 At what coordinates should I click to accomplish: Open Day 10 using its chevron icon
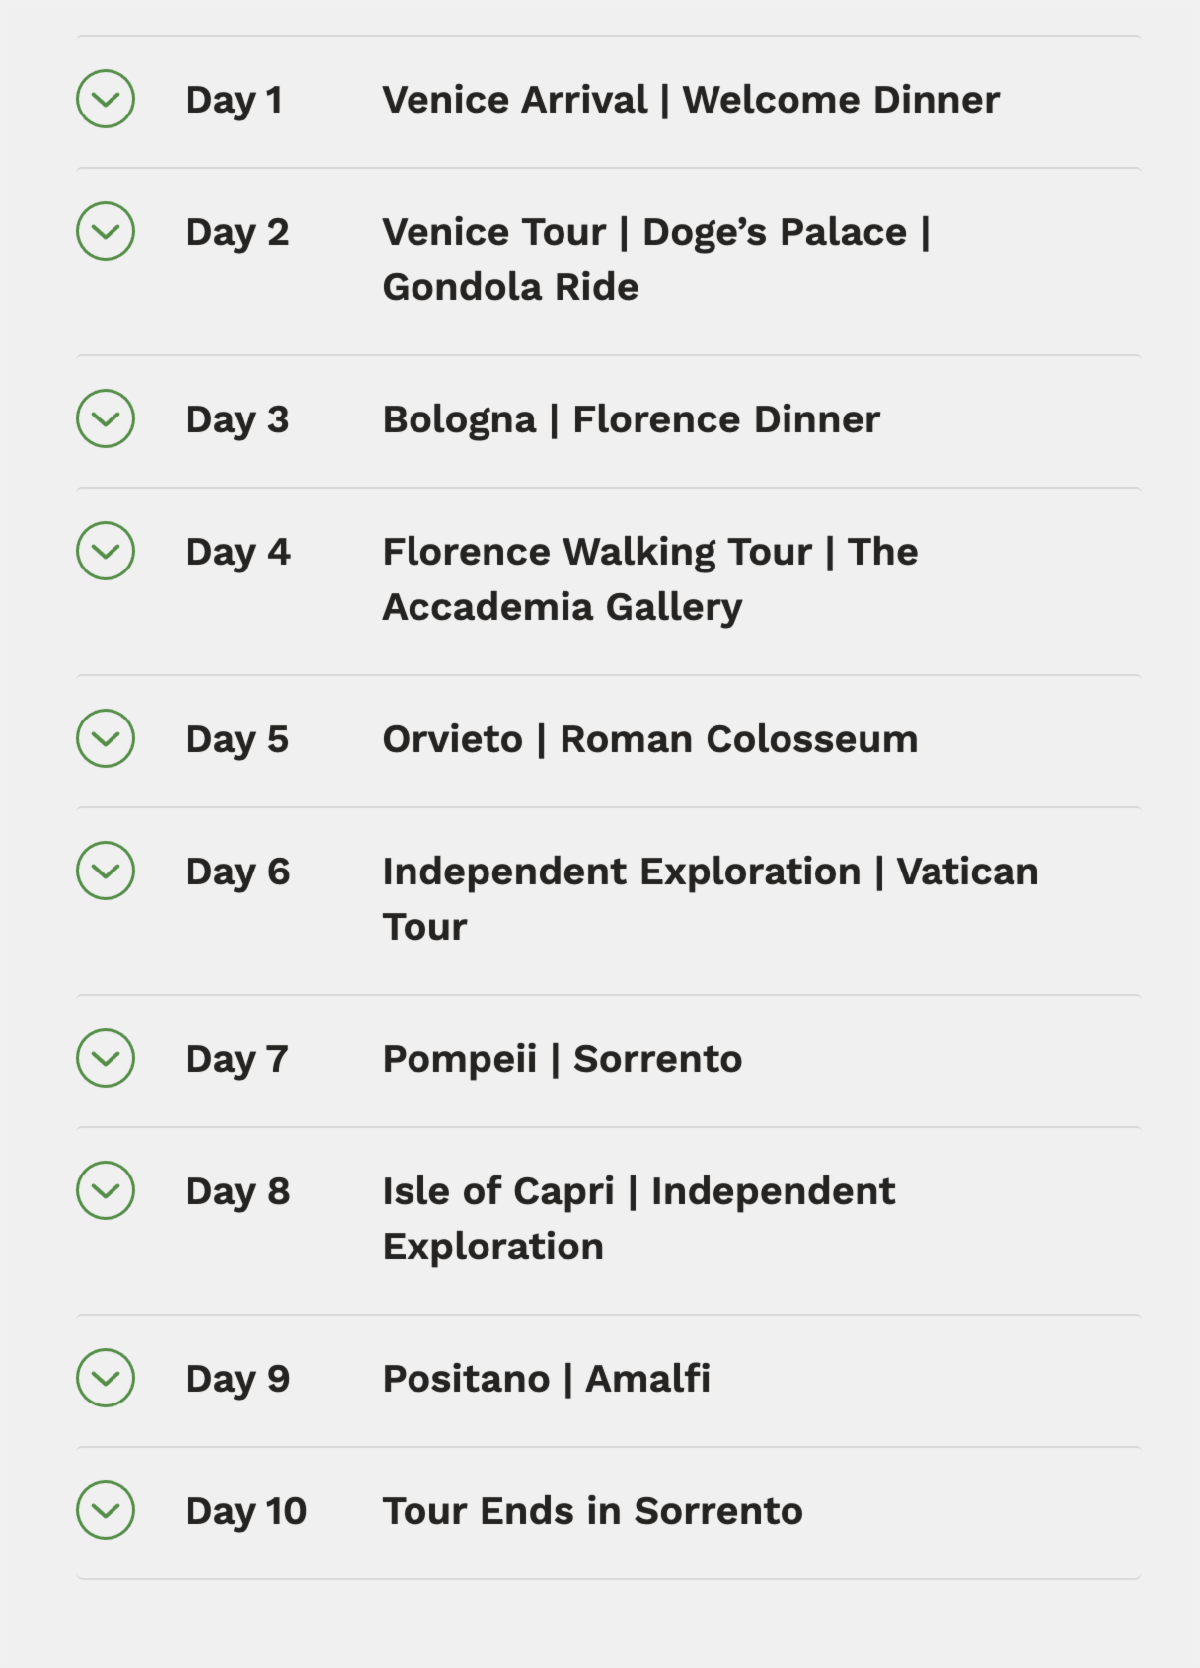pyautogui.click(x=105, y=1510)
